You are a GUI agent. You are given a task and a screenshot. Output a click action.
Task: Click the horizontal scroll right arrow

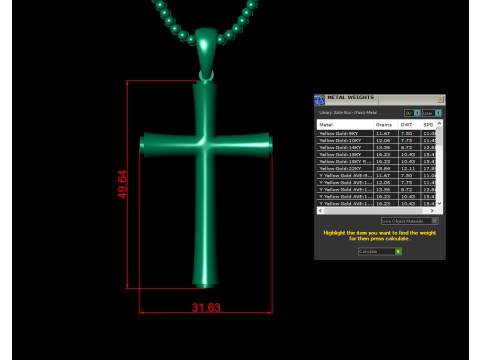[x=432, y=211]
